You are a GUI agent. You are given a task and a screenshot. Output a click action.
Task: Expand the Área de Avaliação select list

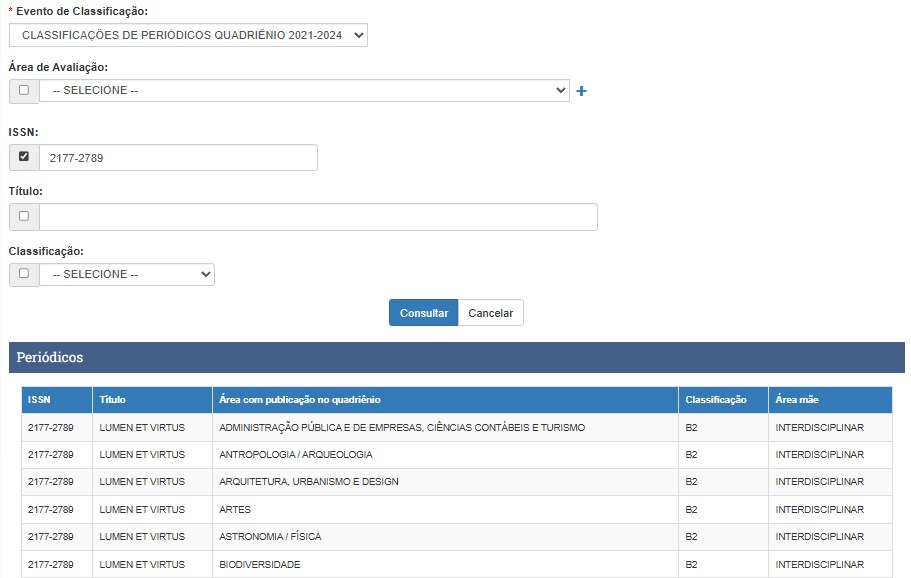pos(303,90)
